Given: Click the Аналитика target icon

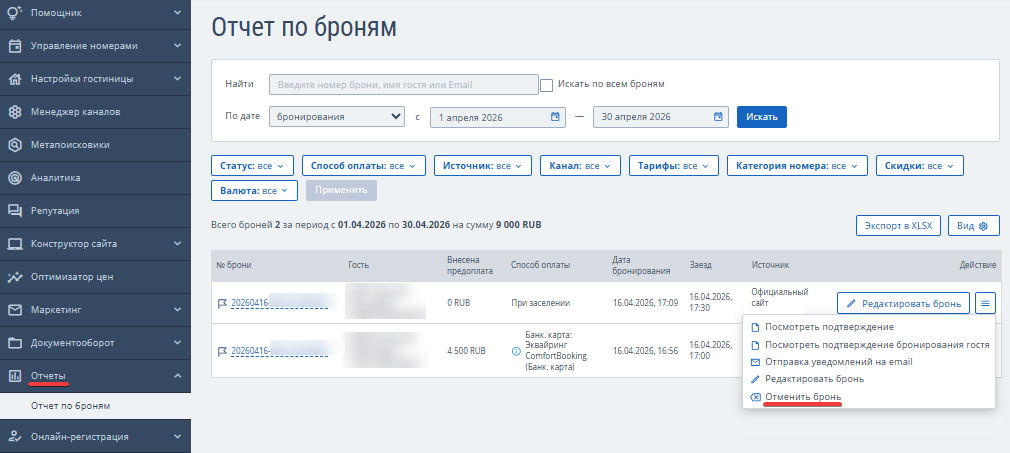Looking at the screenshot, I should click(15, 178).
